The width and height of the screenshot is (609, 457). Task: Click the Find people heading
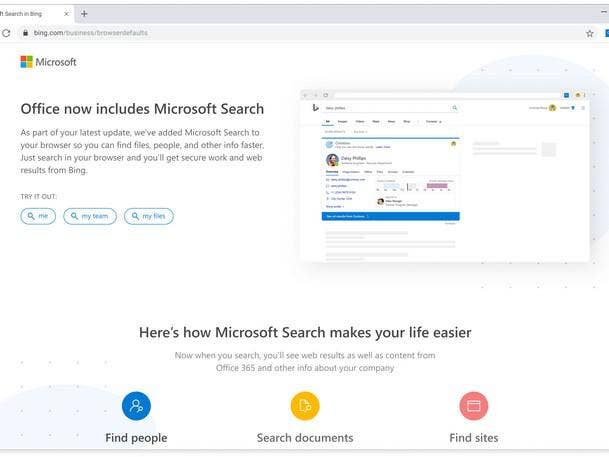tap(136, 438)
